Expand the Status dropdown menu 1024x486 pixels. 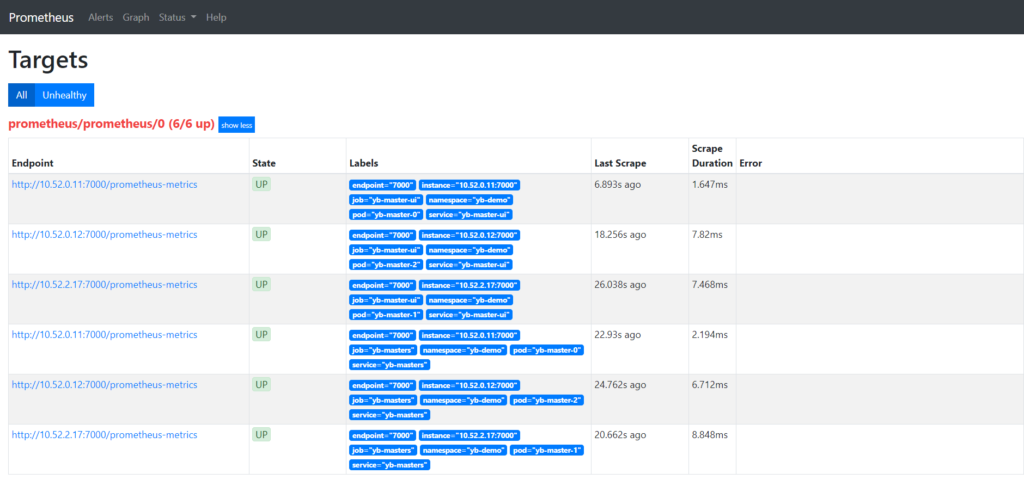(x=177, y=17)
